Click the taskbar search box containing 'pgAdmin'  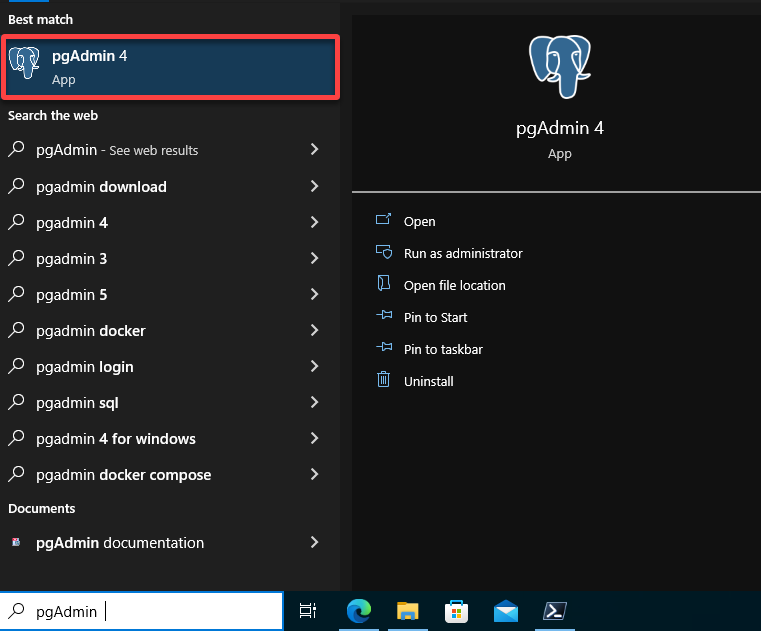click(141, 611)
